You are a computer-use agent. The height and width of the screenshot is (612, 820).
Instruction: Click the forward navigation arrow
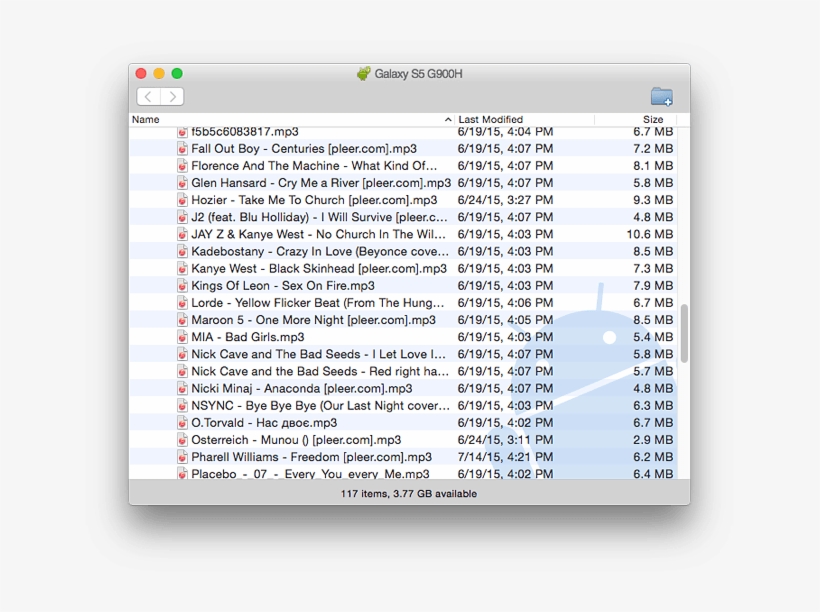point(172,96)
